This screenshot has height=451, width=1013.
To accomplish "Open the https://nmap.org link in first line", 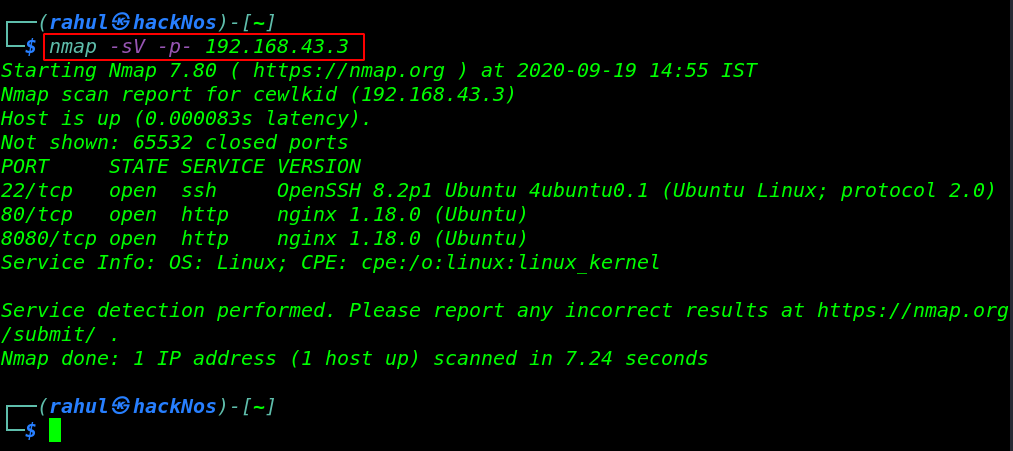I will (349, 70).
